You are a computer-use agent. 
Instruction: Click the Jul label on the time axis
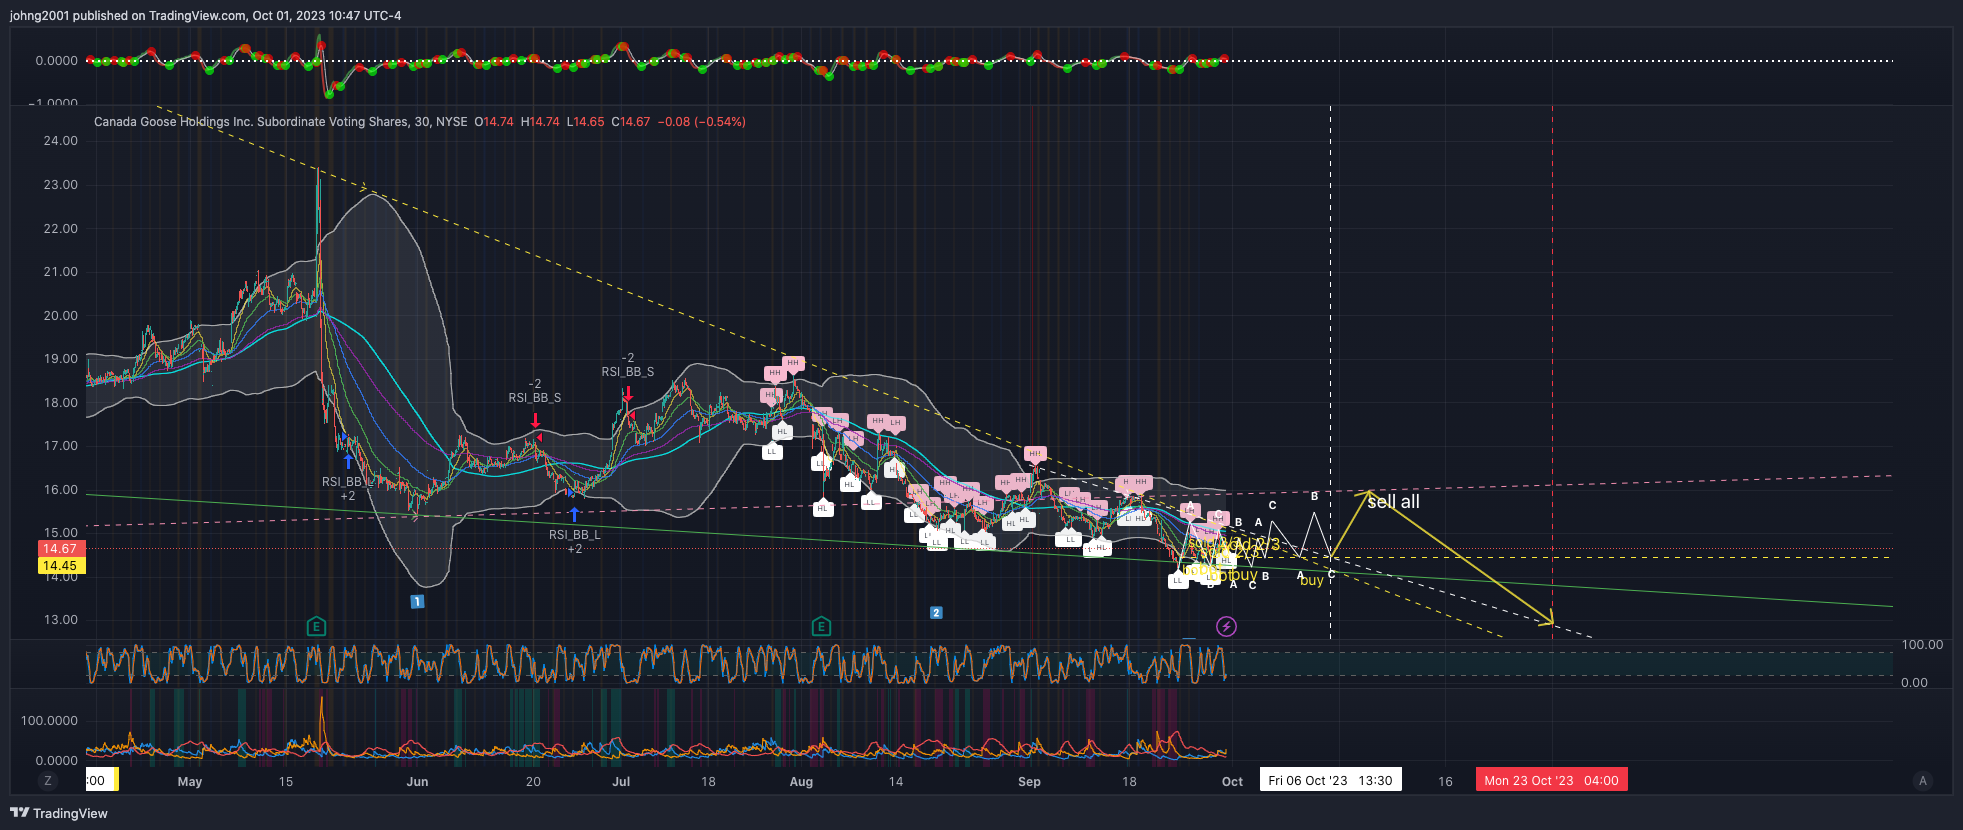click(x=621, y=782)
